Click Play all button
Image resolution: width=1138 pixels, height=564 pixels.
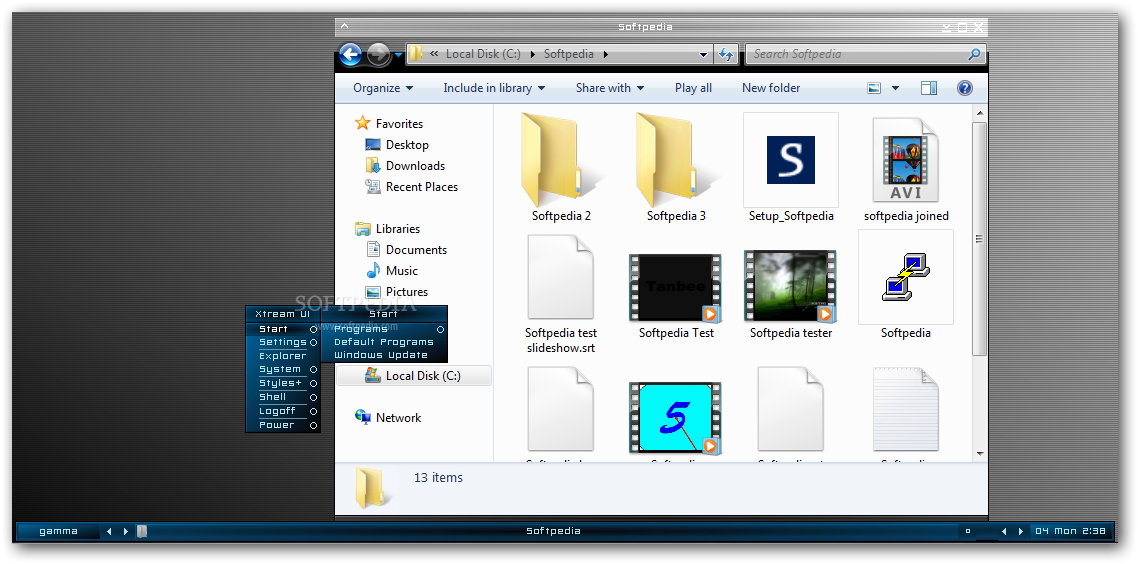693,88
